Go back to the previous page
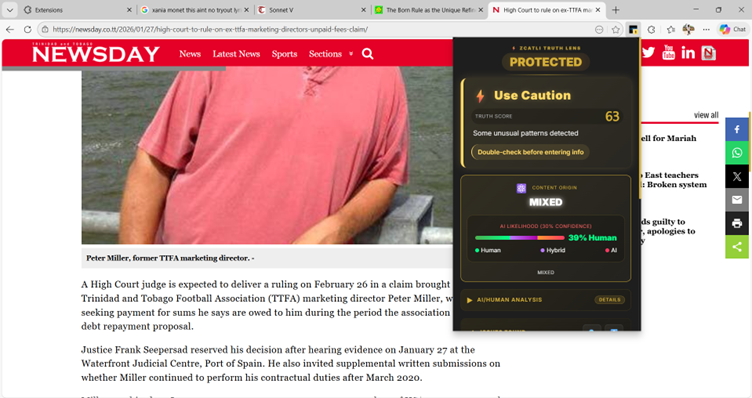This screenshot has width=752, height=398. click(x=10, y=29)
